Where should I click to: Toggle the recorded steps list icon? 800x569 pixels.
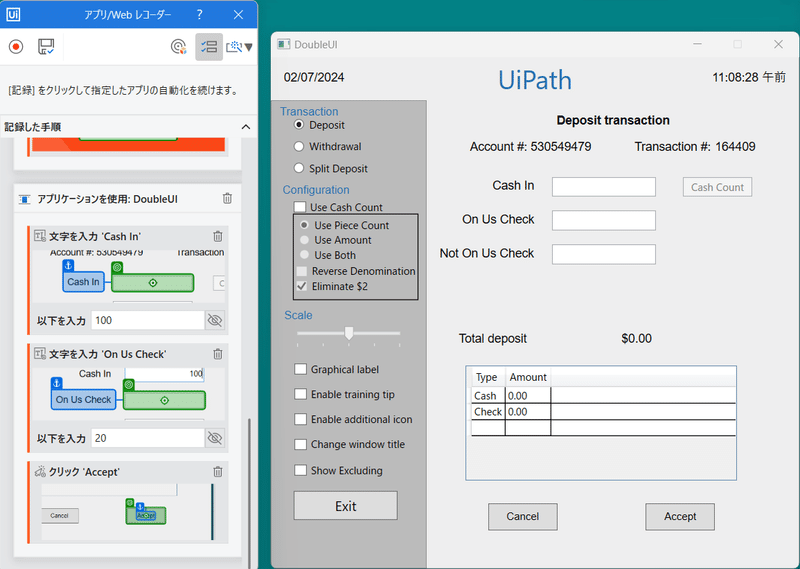point(209,47)
